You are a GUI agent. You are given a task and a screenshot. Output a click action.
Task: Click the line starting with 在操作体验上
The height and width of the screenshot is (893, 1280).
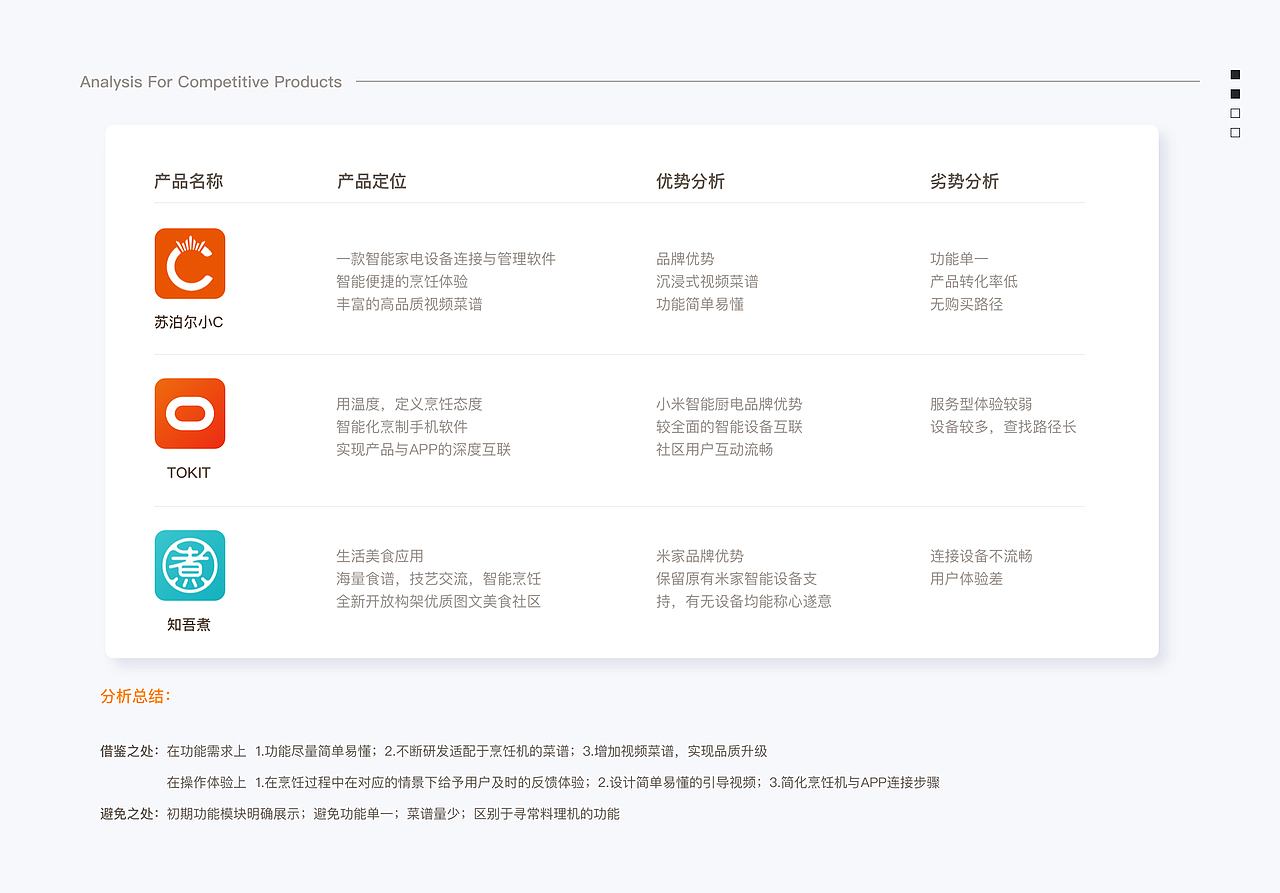tap(553, 782)
